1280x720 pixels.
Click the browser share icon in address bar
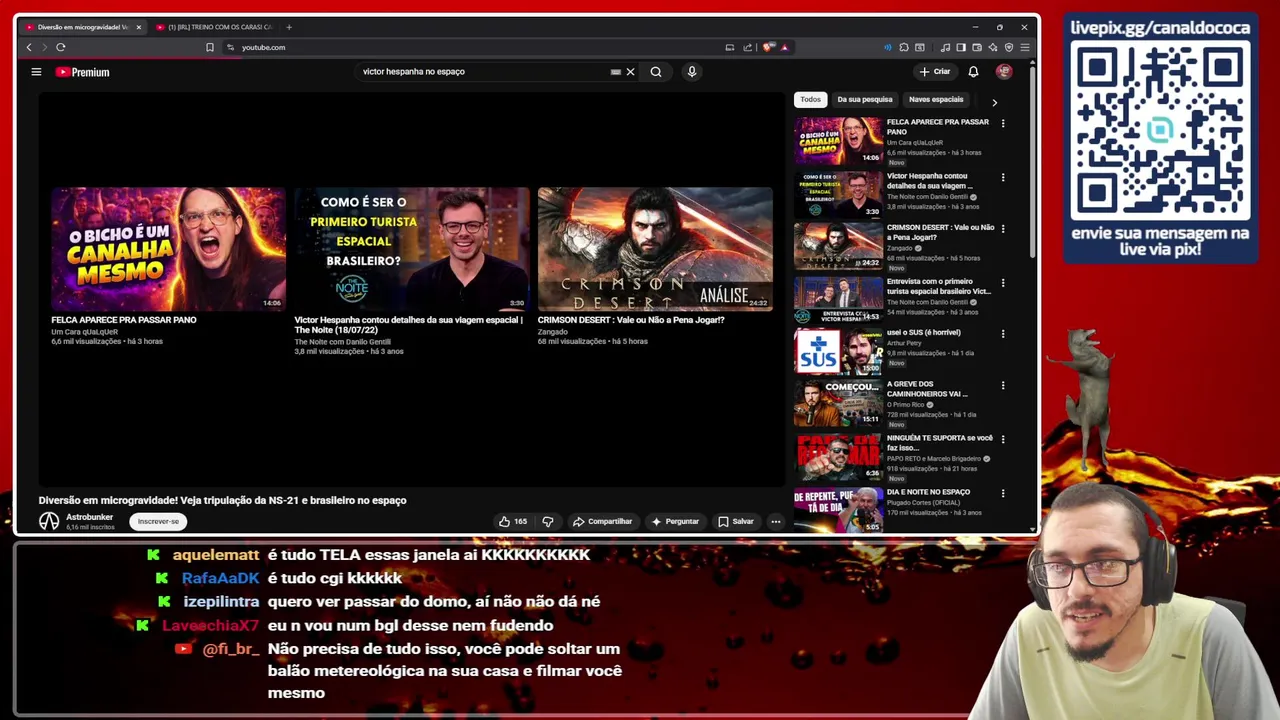click(747, 47)
